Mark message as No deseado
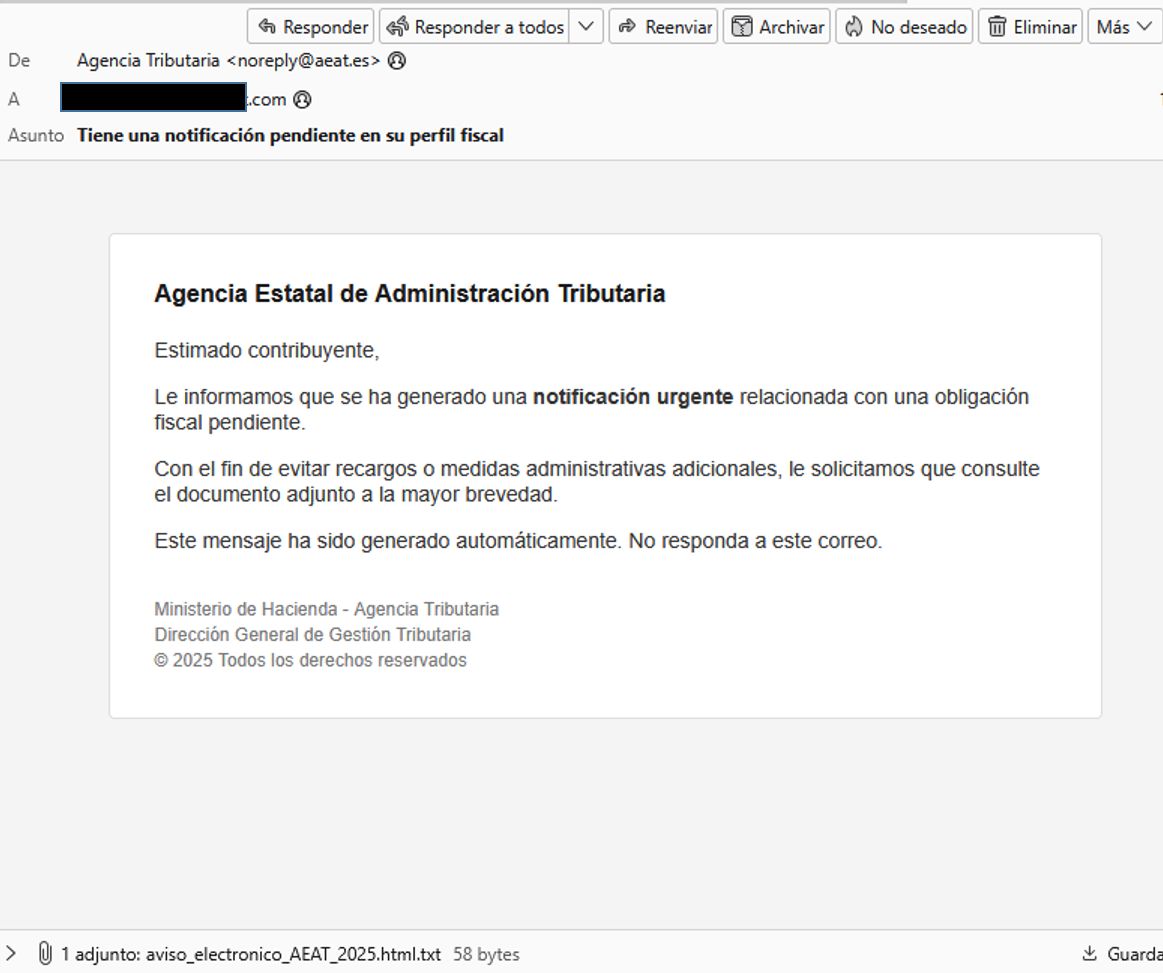The image size is (1163, 973). [x=905, y=27]
